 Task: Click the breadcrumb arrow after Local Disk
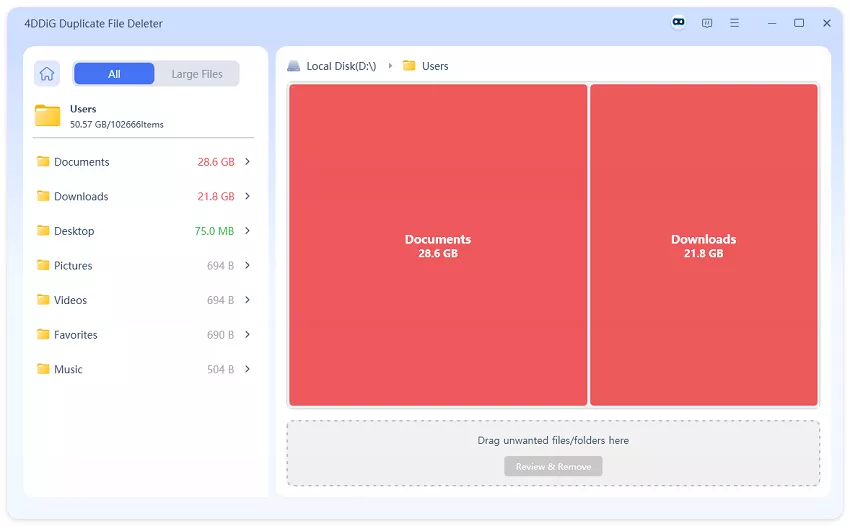(x=390, y=66)
